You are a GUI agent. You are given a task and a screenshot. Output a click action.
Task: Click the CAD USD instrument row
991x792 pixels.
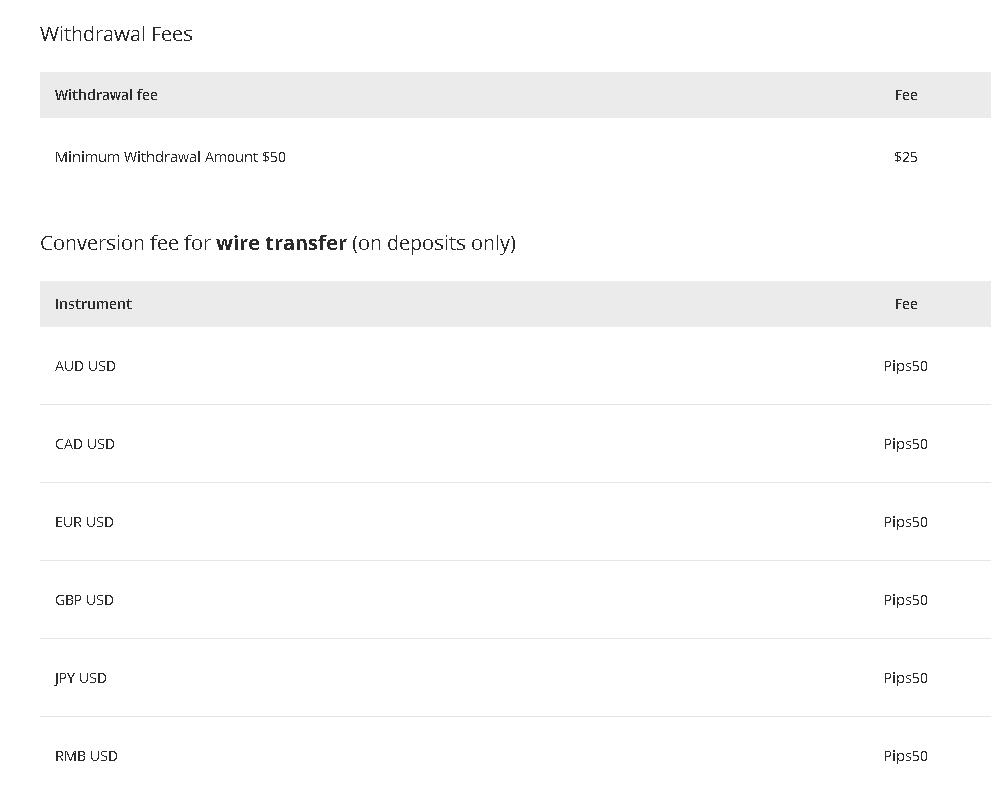[x=515, y=444]
